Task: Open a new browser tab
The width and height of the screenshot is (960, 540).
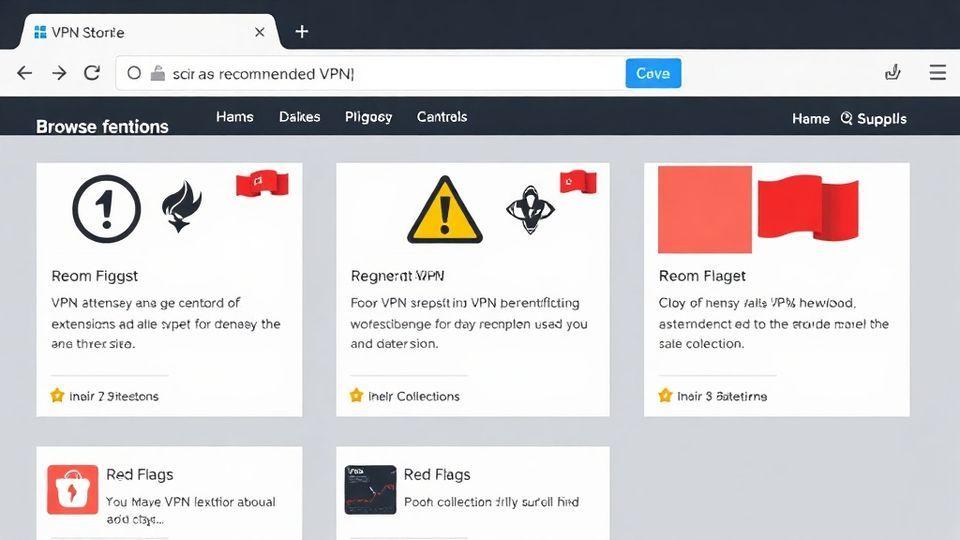Action: (x=301, y=32)
